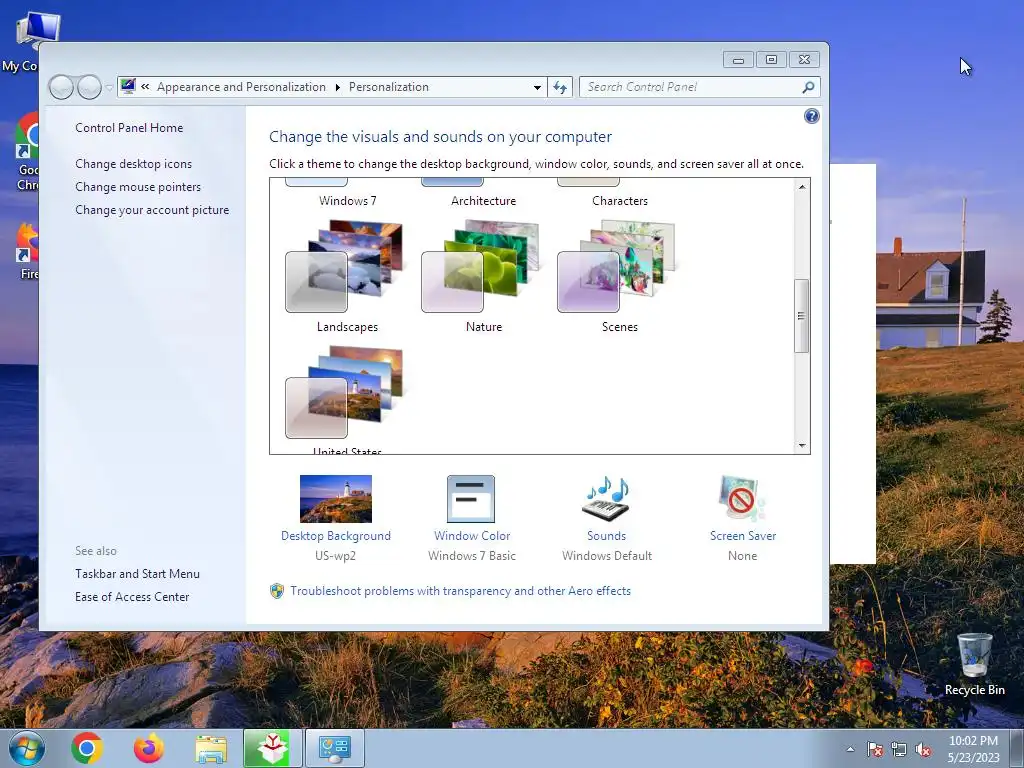
Task: Select Recycle Bin desktop icon
Action: coord(974,664)
